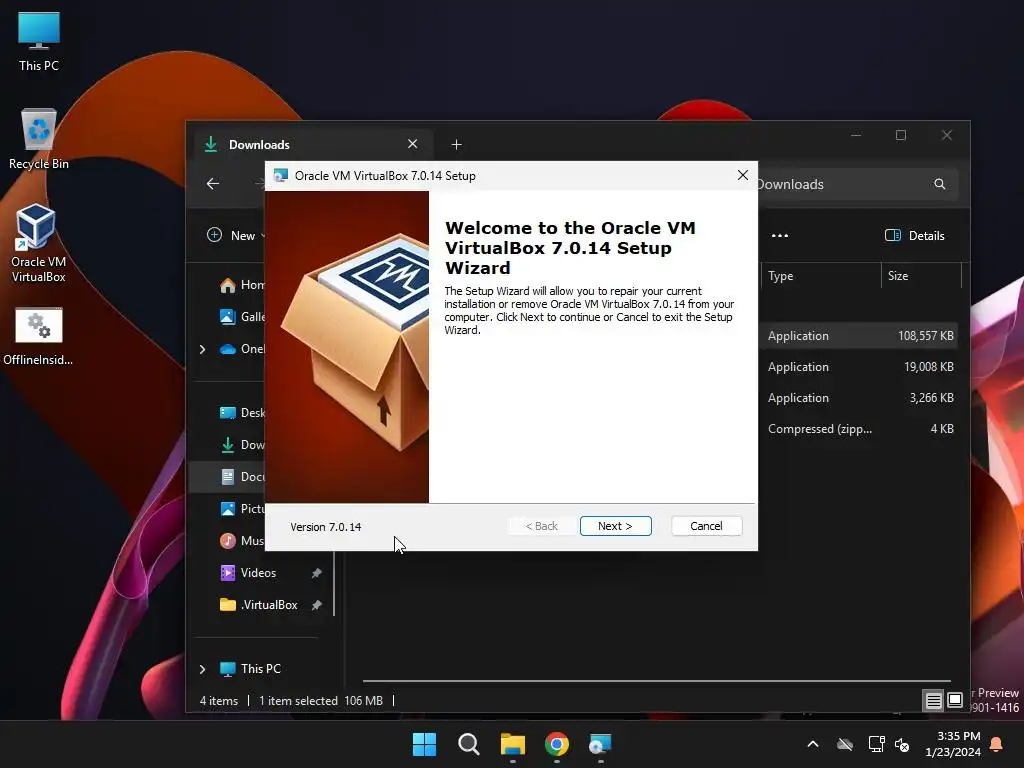1024x768 pixels.
Task: Switch to details list view icon
Action: click(934, 701)
